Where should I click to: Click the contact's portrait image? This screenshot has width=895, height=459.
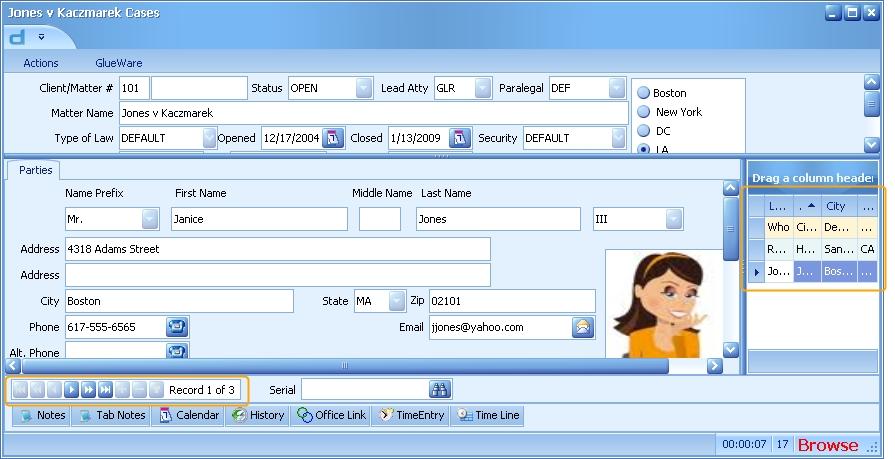(x=664, y=304)
